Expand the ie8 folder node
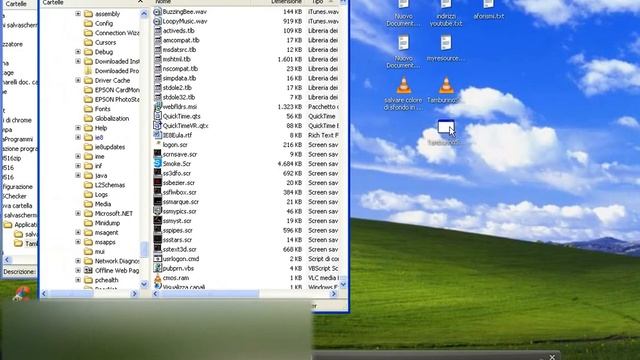 tap(78, 138)
